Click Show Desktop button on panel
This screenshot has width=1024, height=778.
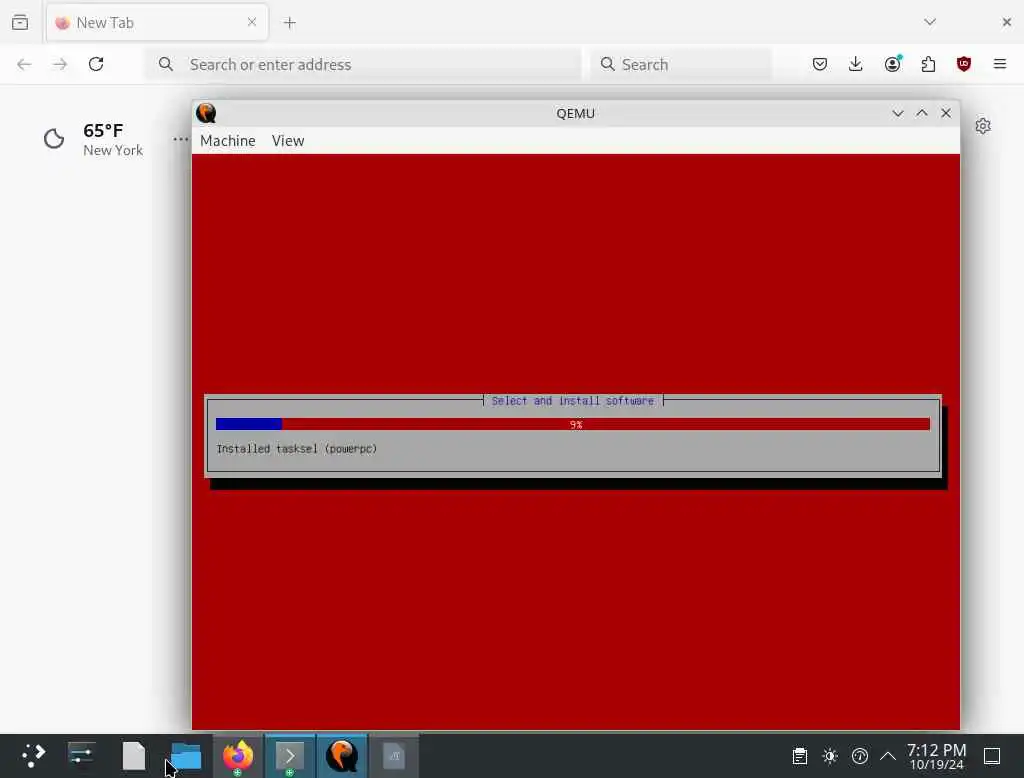(992, 756)
